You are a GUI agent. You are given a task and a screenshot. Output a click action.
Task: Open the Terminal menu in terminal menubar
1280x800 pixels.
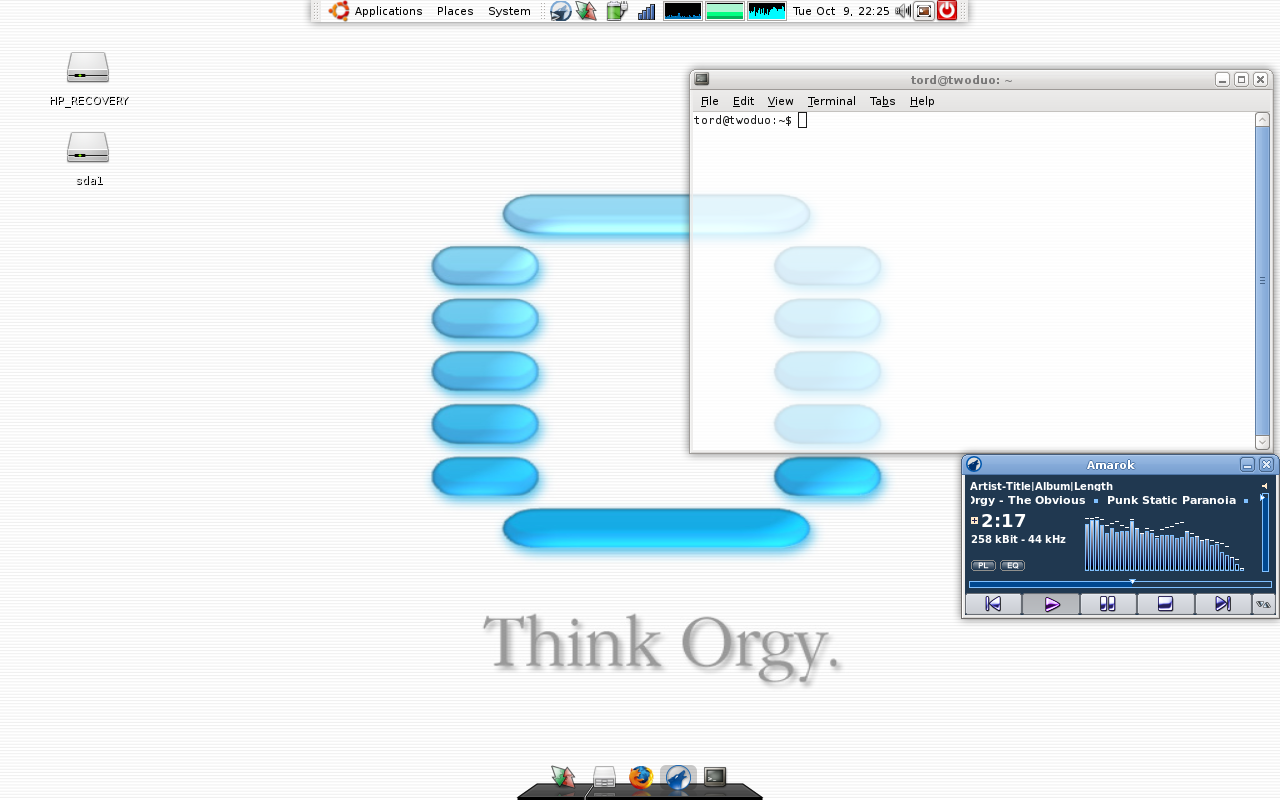[831, 101]
